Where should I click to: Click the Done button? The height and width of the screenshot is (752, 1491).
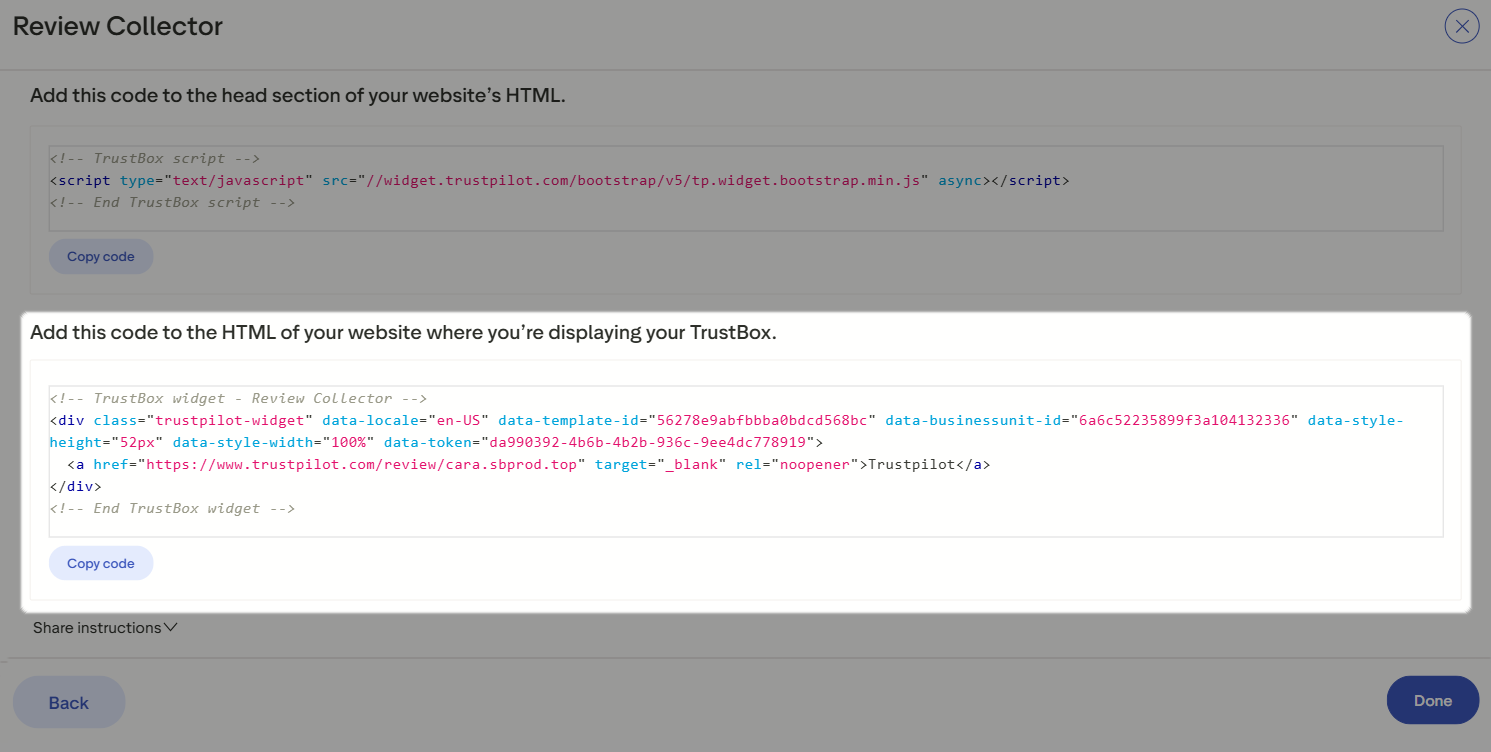1433,700
